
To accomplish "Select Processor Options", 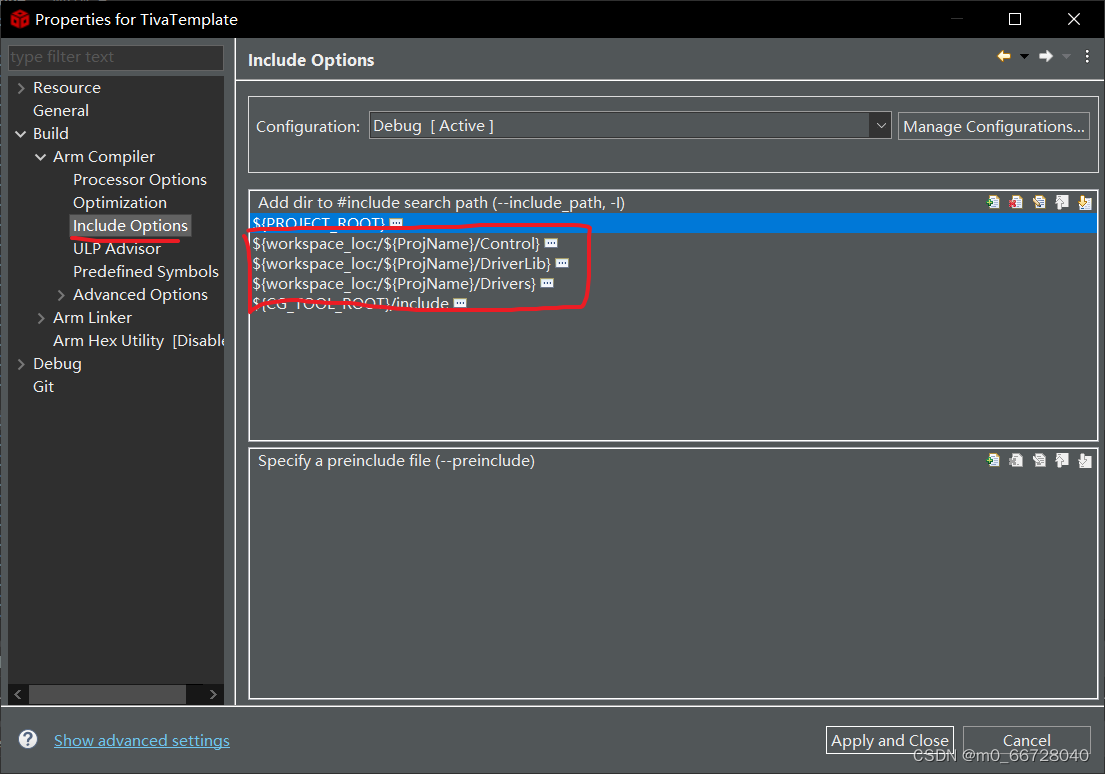I will (x=140, y=180).
